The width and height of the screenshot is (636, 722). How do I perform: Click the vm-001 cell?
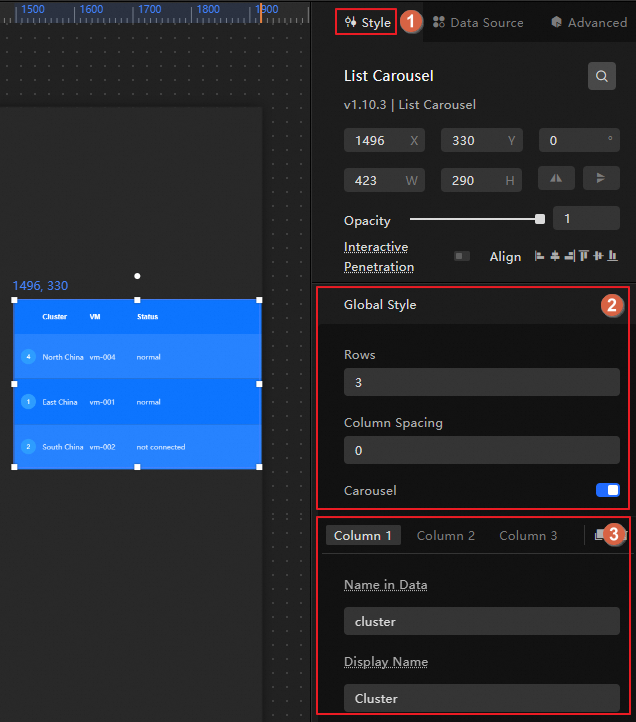[102, 402]
